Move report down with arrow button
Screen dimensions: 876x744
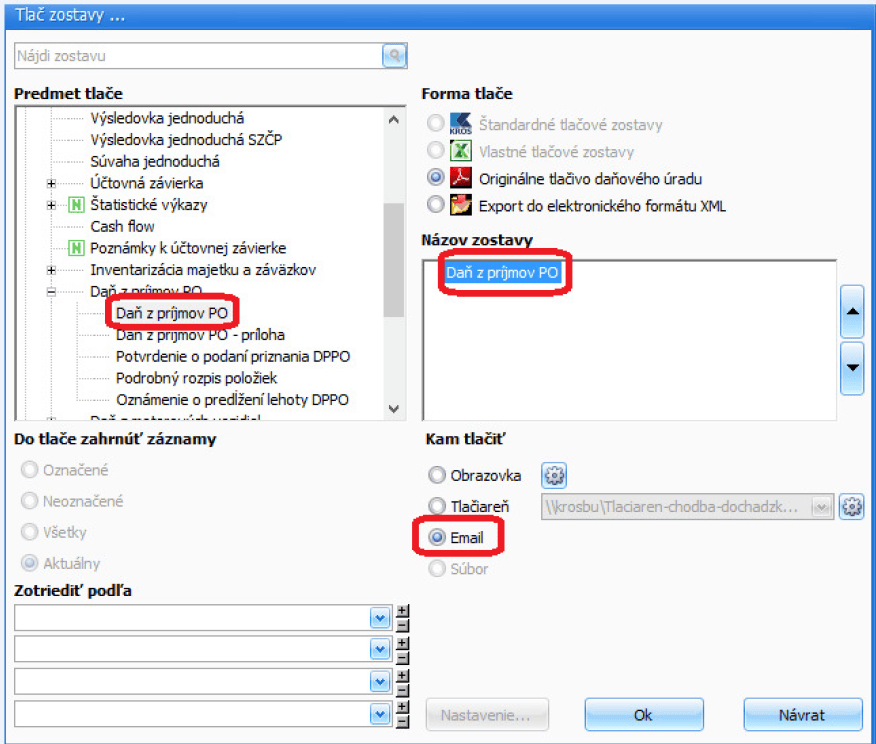point(853,365)
